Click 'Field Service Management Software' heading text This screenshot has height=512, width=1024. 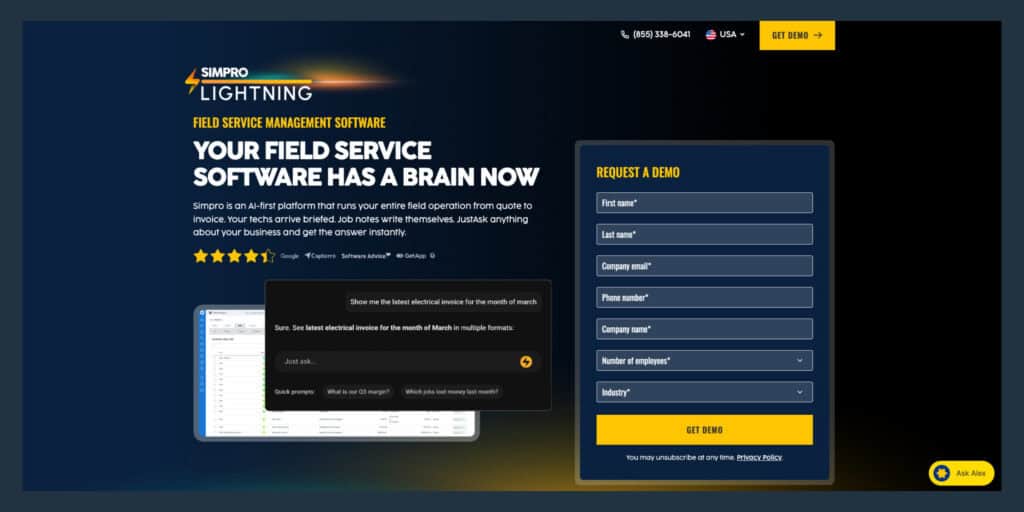pos(289,123)
